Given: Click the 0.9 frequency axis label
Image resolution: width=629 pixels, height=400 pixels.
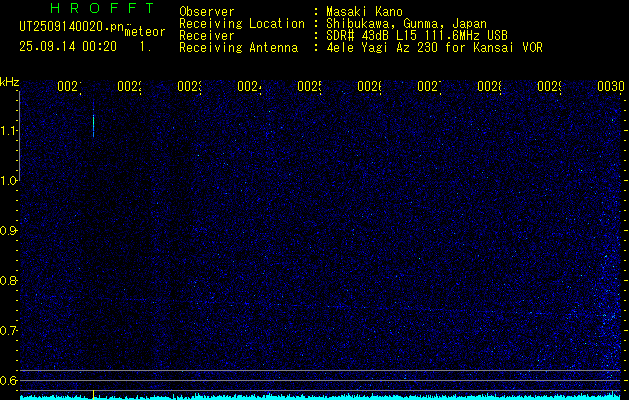Looking at the screenshot, I should coord(8,231).
